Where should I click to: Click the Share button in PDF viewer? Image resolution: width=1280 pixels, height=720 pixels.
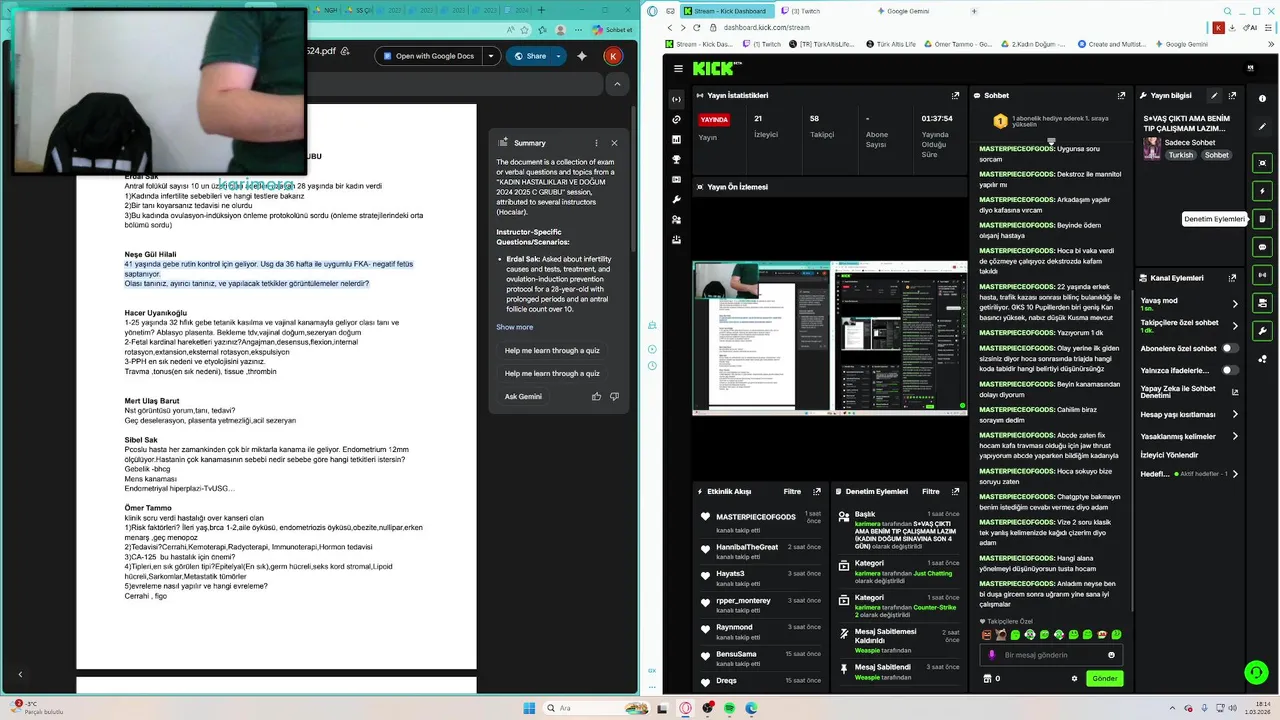click(x=529, y=56)
